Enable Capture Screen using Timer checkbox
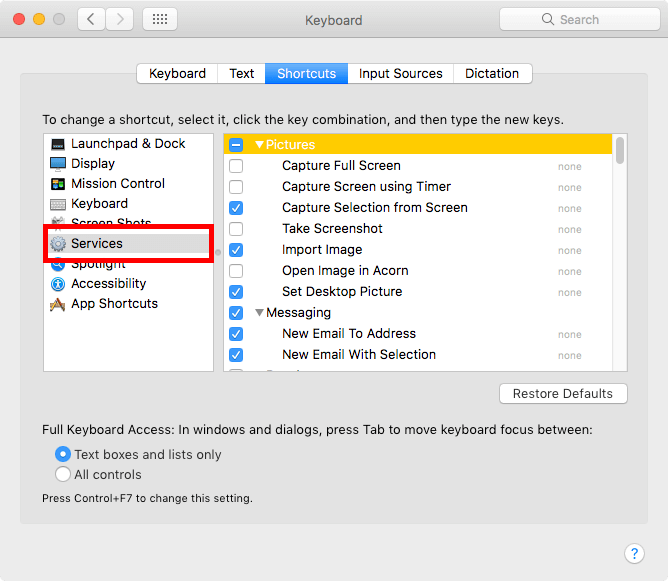 236,187
